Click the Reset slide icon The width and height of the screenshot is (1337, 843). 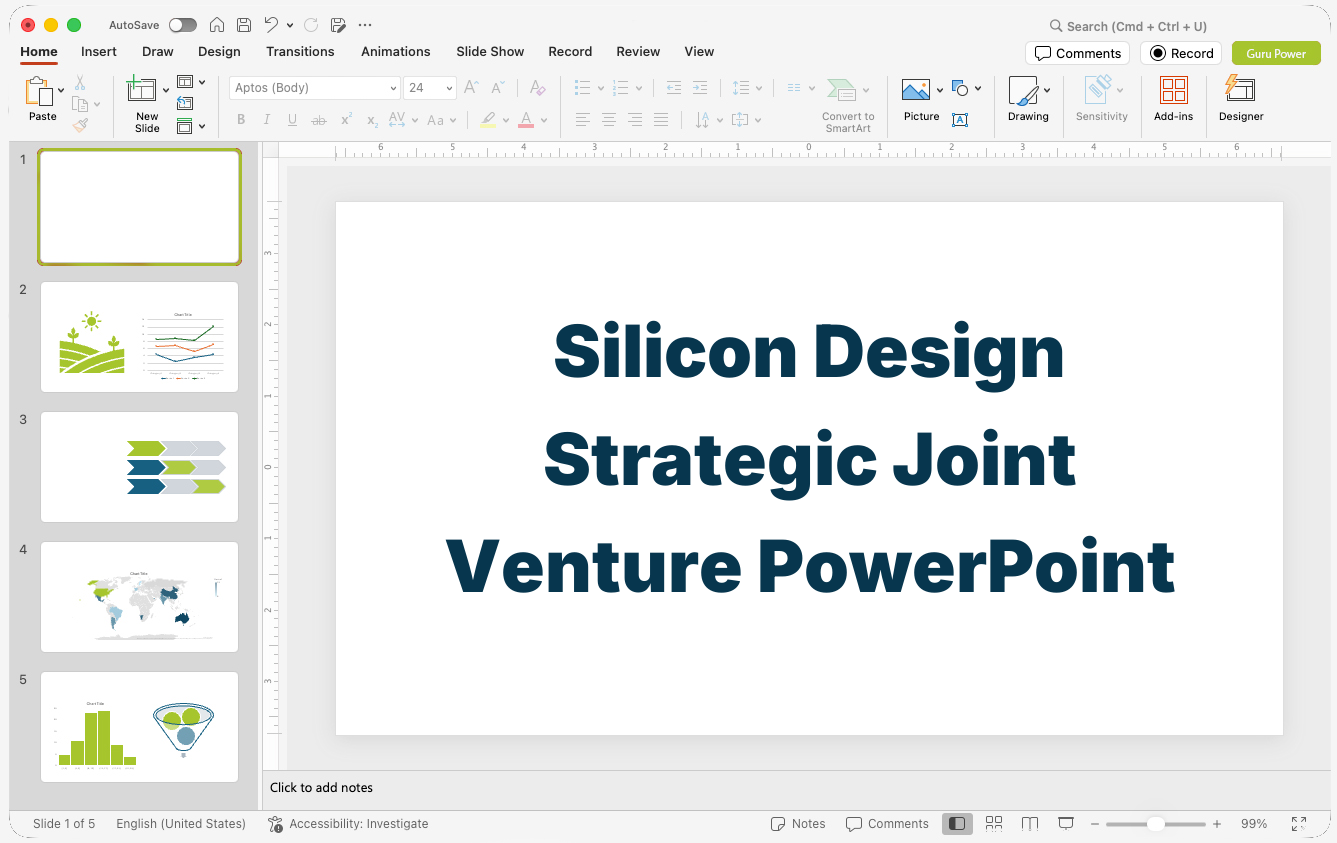coord(185,103)
